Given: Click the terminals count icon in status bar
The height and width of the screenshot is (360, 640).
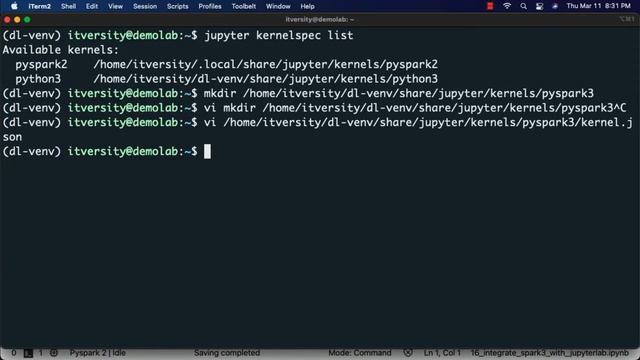Looking at the screenshot, I should coord(28,353).
